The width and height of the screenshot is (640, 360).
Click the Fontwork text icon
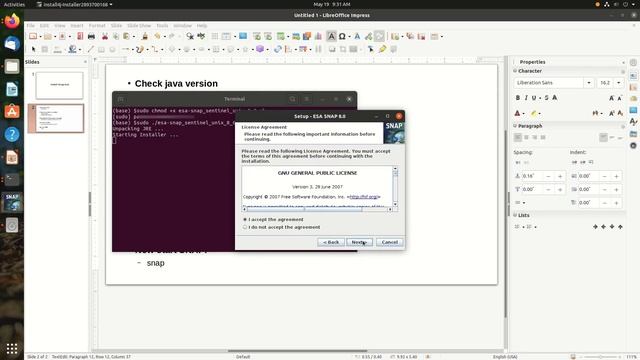pyautogui.click(x=357, y=36)
